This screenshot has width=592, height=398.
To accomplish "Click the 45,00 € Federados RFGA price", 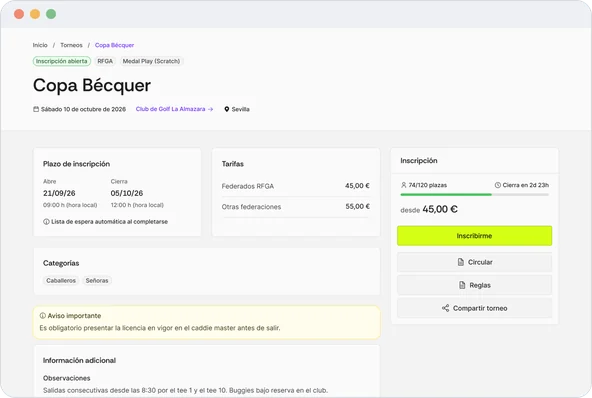I will click(x=357, y=186).
